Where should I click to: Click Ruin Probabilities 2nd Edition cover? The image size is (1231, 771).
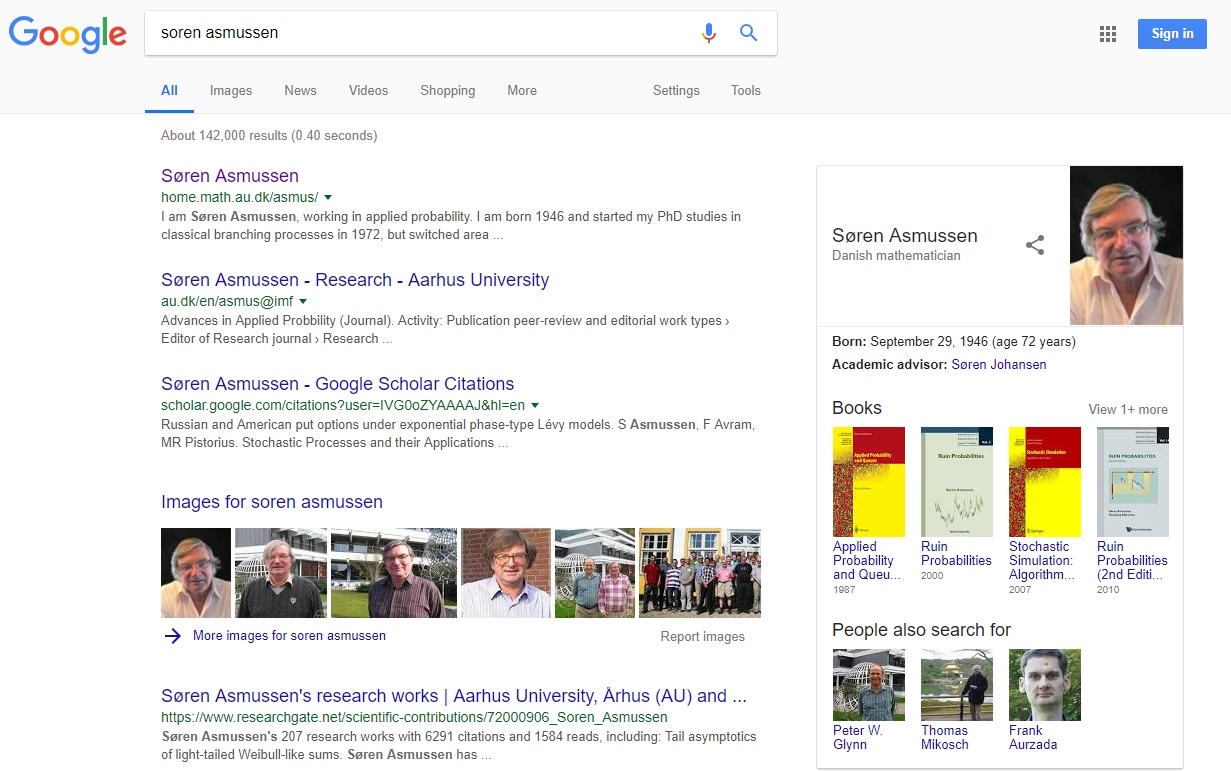pyautogui.click(x=1133, y=482)
